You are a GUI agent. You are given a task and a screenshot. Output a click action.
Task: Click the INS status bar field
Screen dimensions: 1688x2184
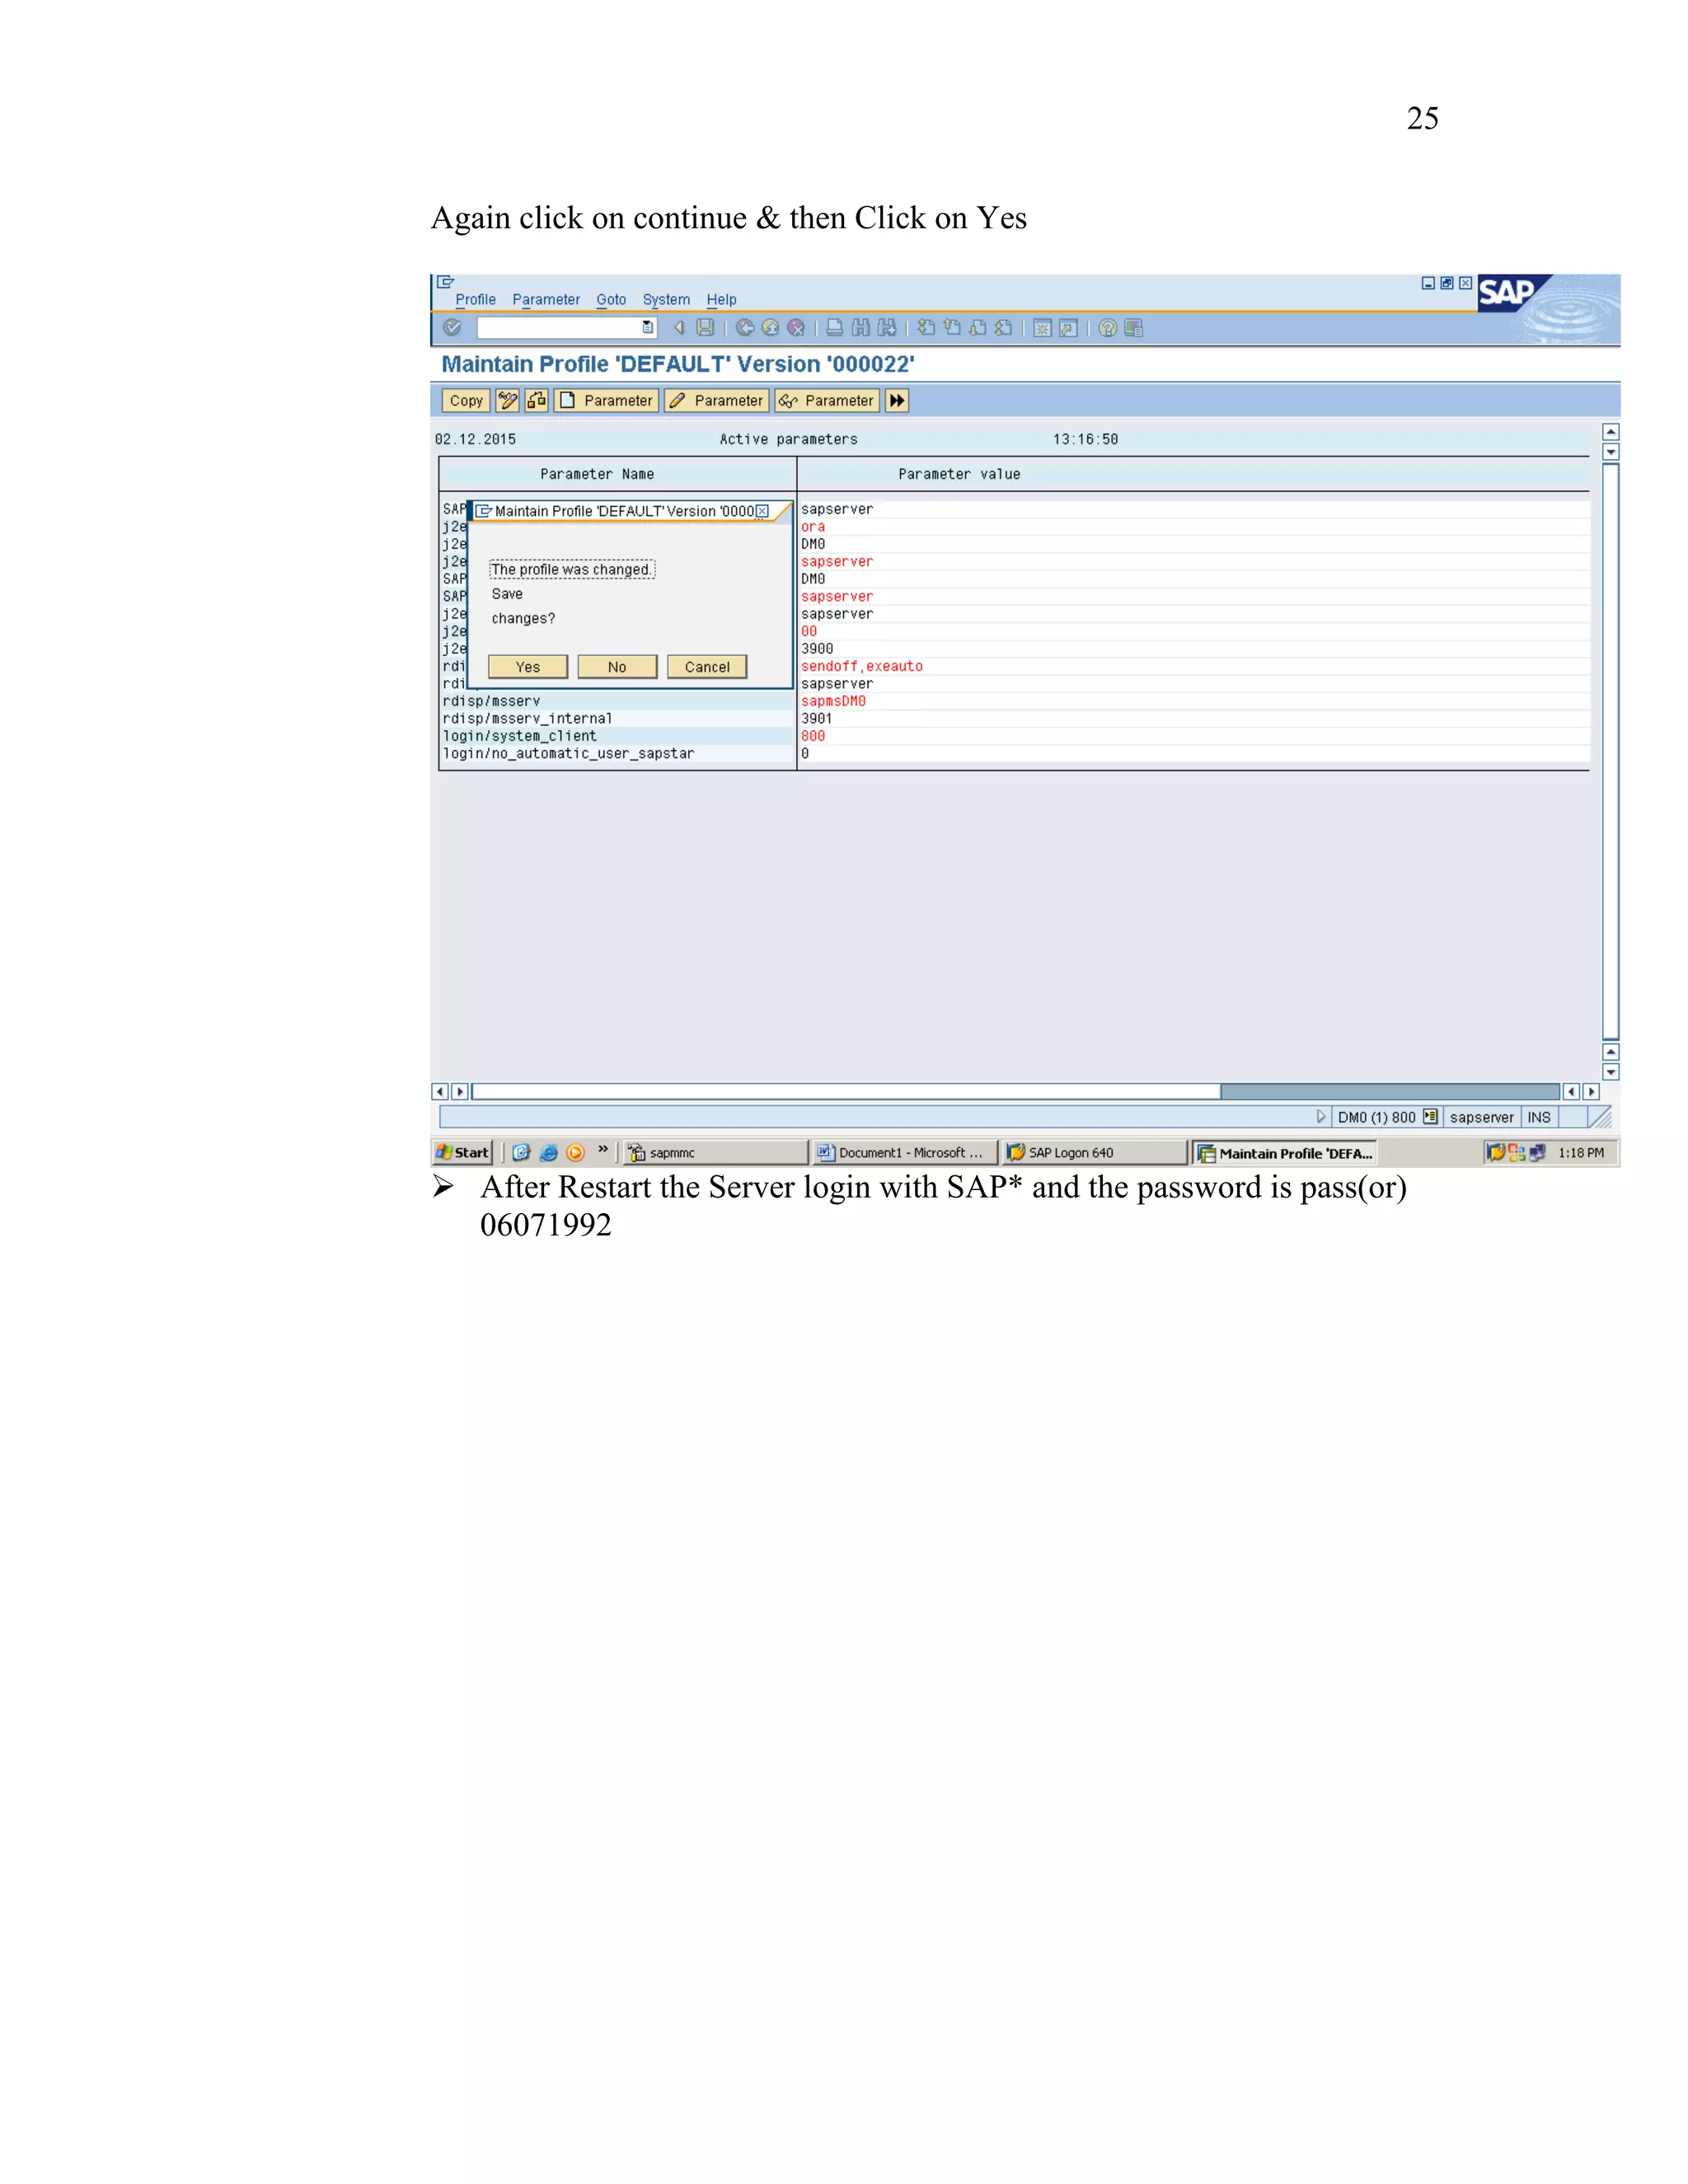1538,1117
